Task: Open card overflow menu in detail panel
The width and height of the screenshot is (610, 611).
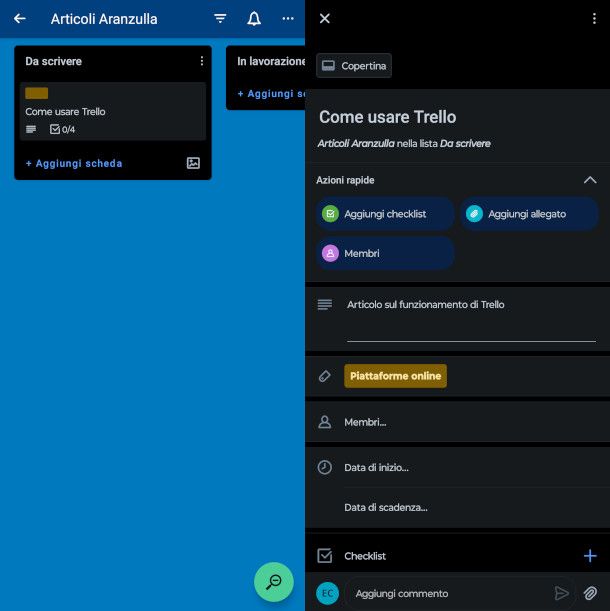Action: pyautogui.click(x=594, y=18)
